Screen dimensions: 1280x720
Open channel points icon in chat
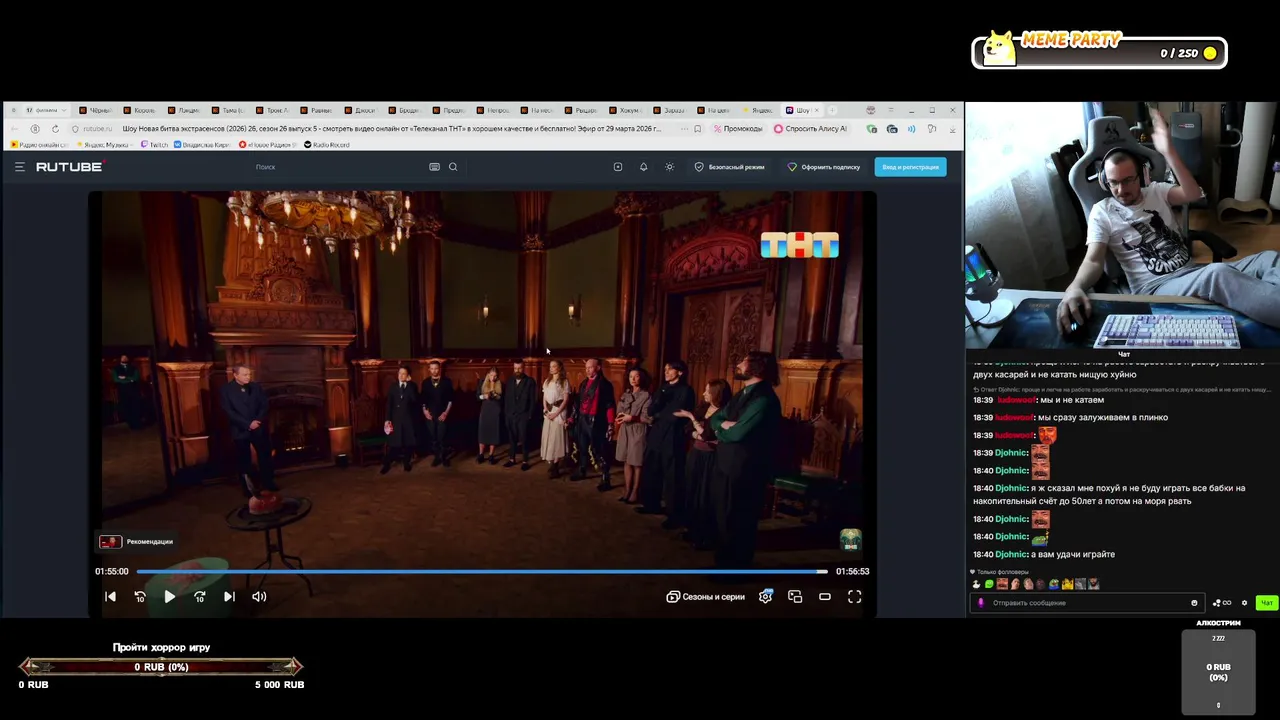(x=1222, y=603)
